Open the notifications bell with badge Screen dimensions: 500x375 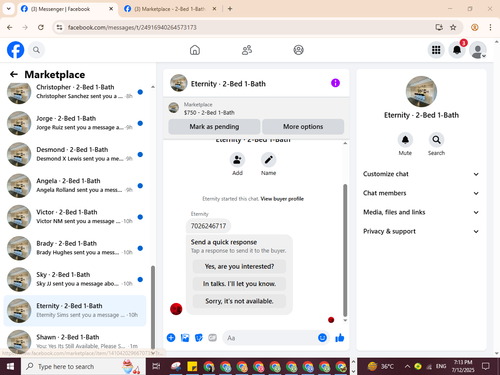tap(457, 50)
